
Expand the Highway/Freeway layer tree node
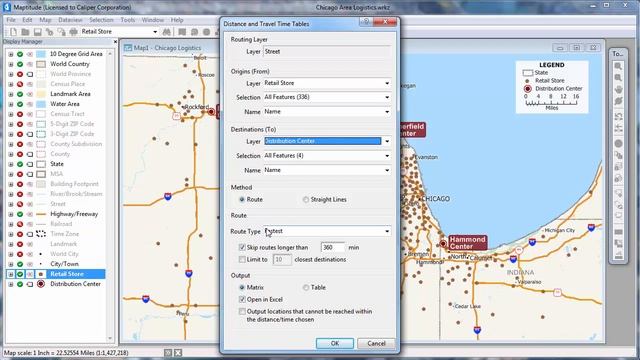pos(11,214)
